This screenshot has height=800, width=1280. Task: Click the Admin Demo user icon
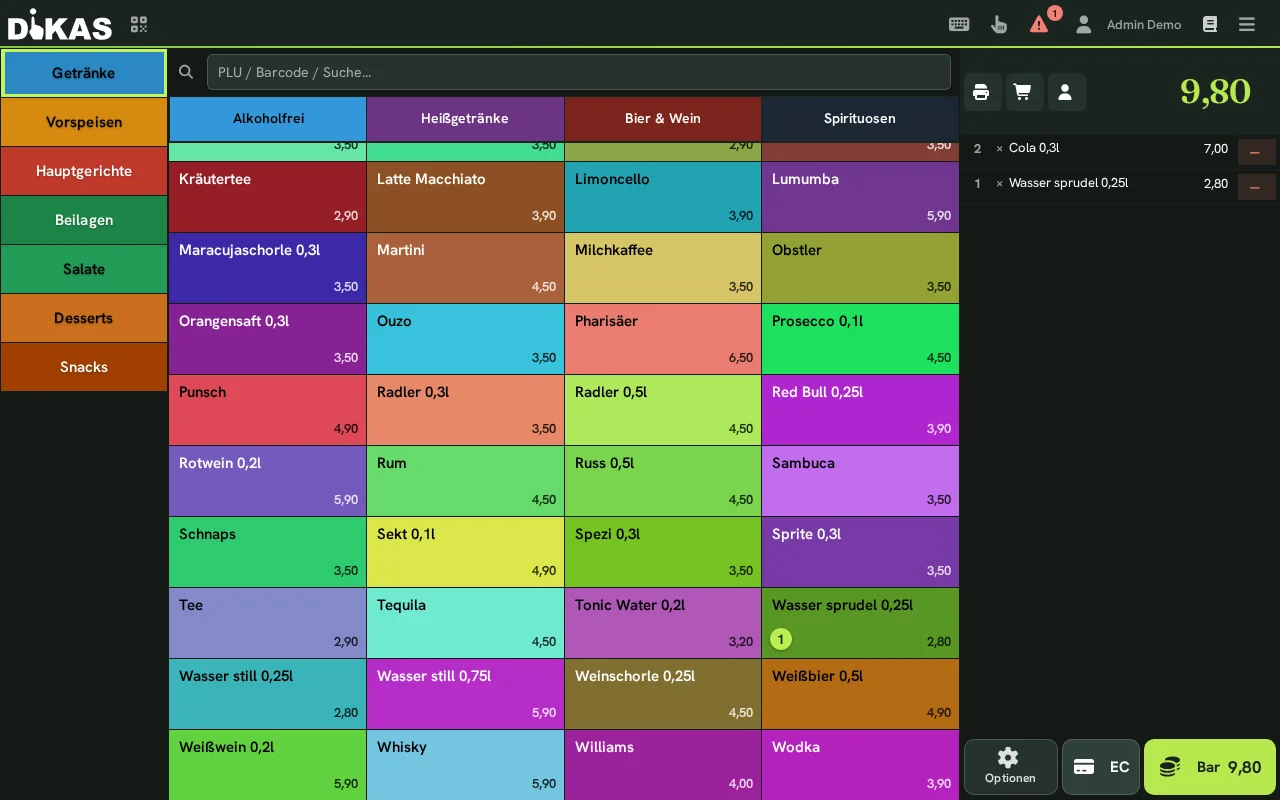point(1083,24)
